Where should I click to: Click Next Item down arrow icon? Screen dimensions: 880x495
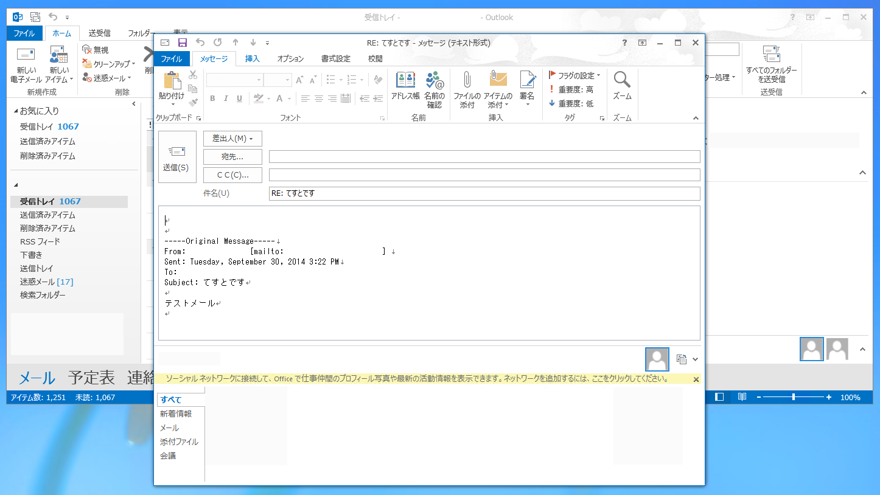pos(253,43)
